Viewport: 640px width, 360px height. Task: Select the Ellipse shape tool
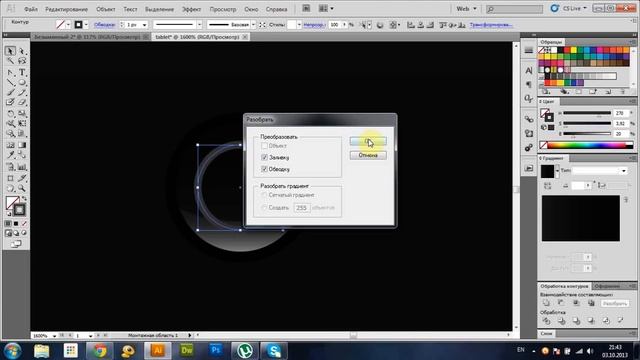pos(22,83)
